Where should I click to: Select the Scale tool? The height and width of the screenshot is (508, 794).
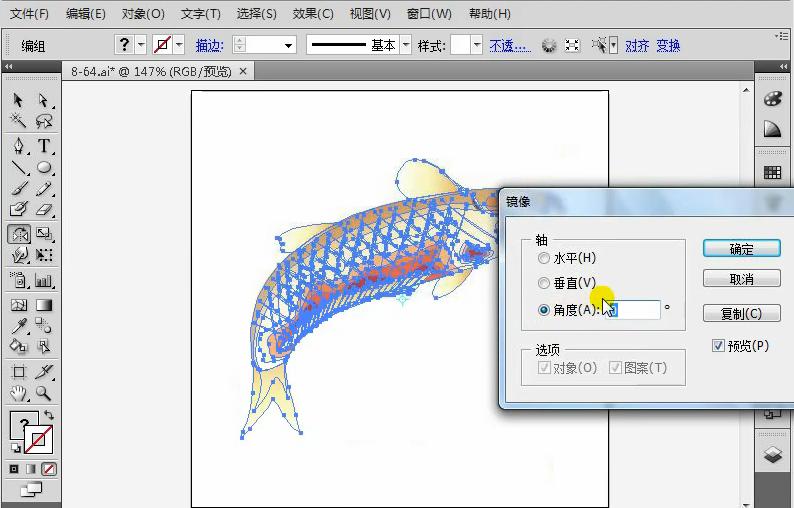pos(44,234)
